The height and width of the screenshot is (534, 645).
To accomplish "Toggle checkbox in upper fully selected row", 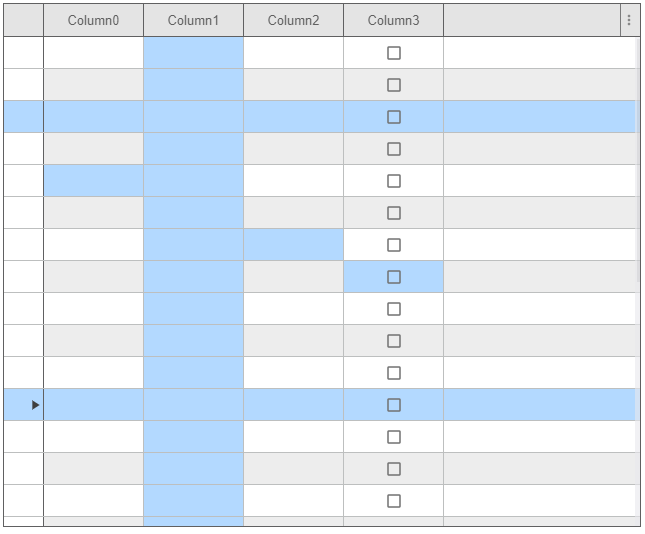I will (393, 117).
